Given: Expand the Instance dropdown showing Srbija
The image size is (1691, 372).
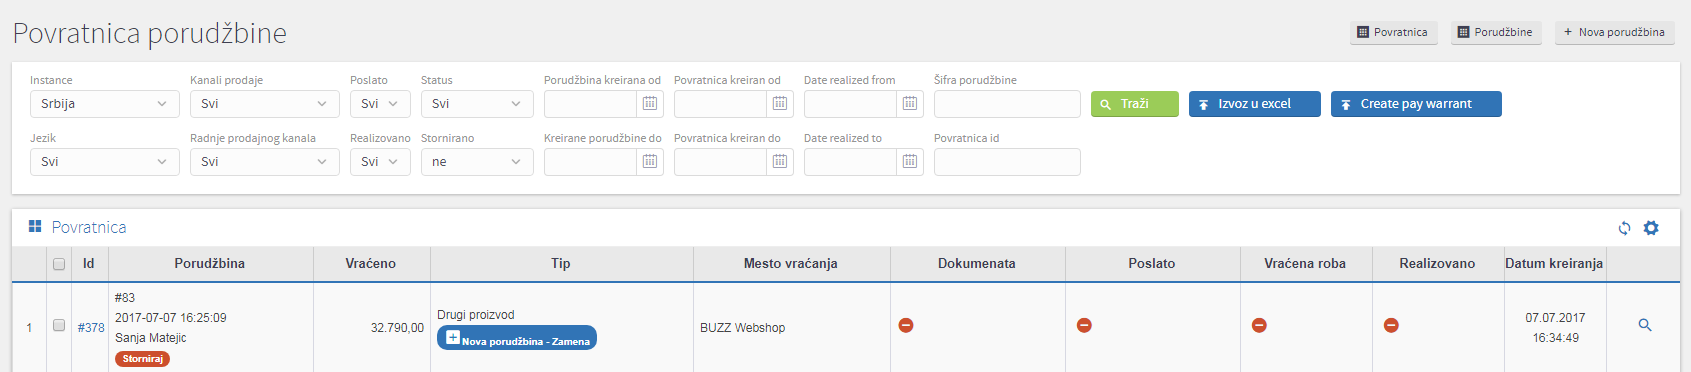Looking at the screenshot, I should point(105,104).
